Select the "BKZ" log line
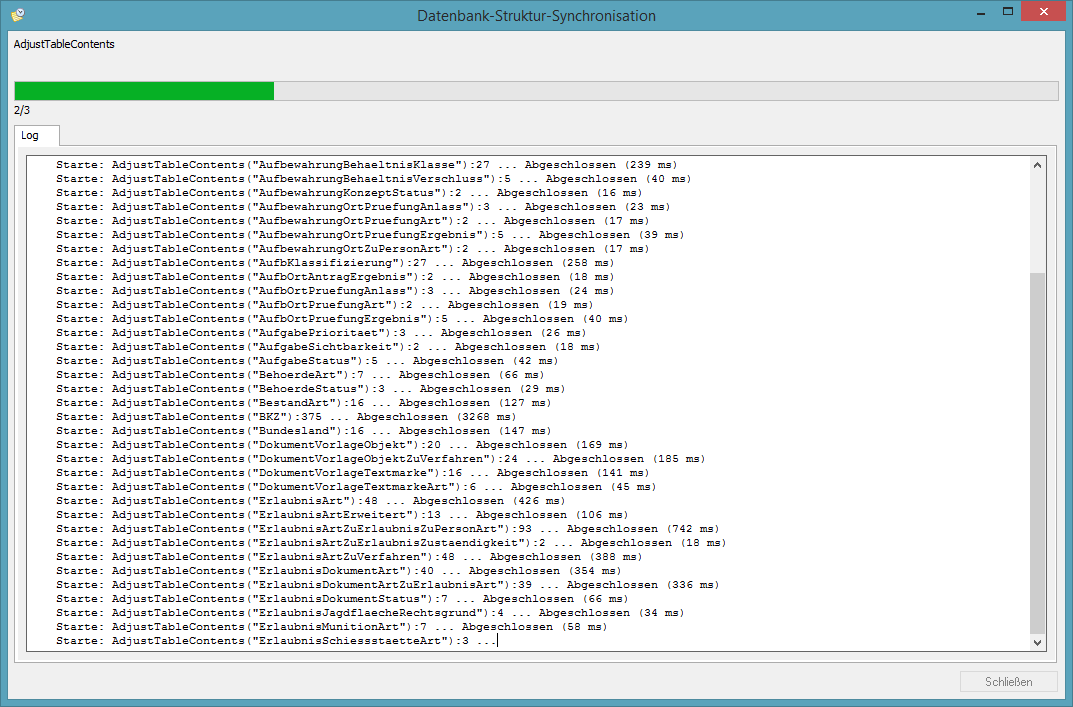Image resolution: width=1073 pixels, height=707 pixels. click(285, 417)
